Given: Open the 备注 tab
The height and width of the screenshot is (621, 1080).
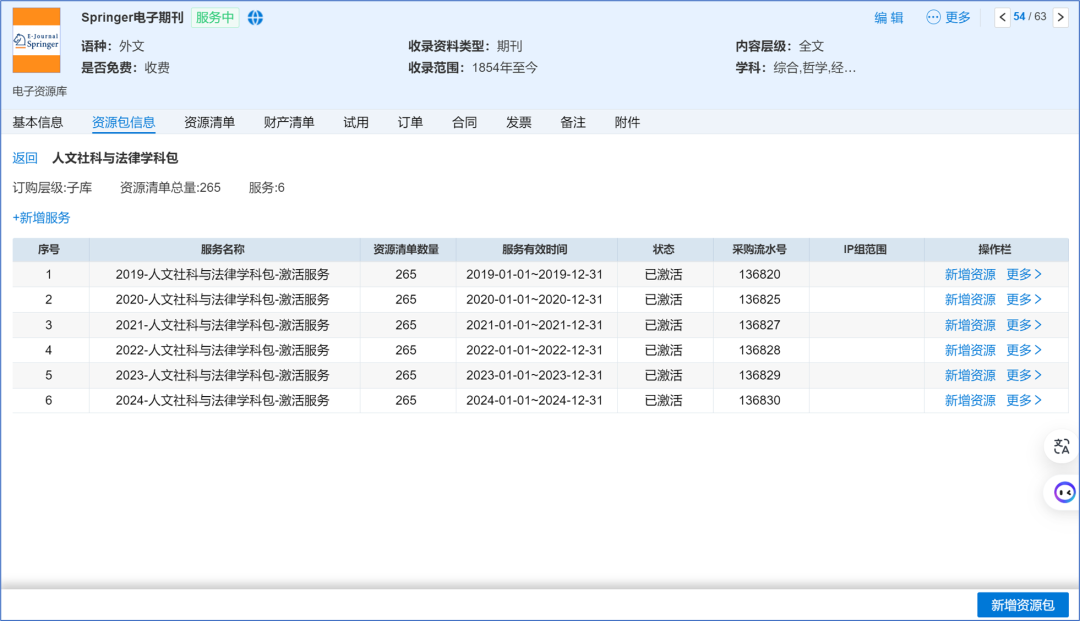Looking at the screenshot, I should (573, 123).
